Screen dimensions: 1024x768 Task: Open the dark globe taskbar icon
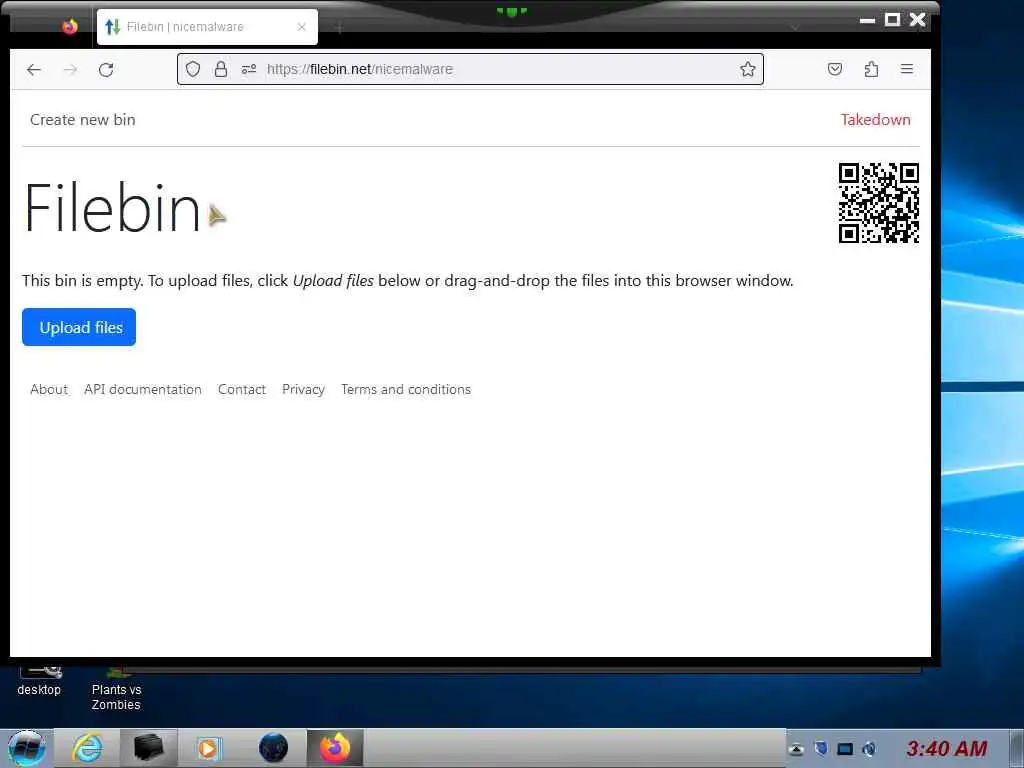click(273, 748)
